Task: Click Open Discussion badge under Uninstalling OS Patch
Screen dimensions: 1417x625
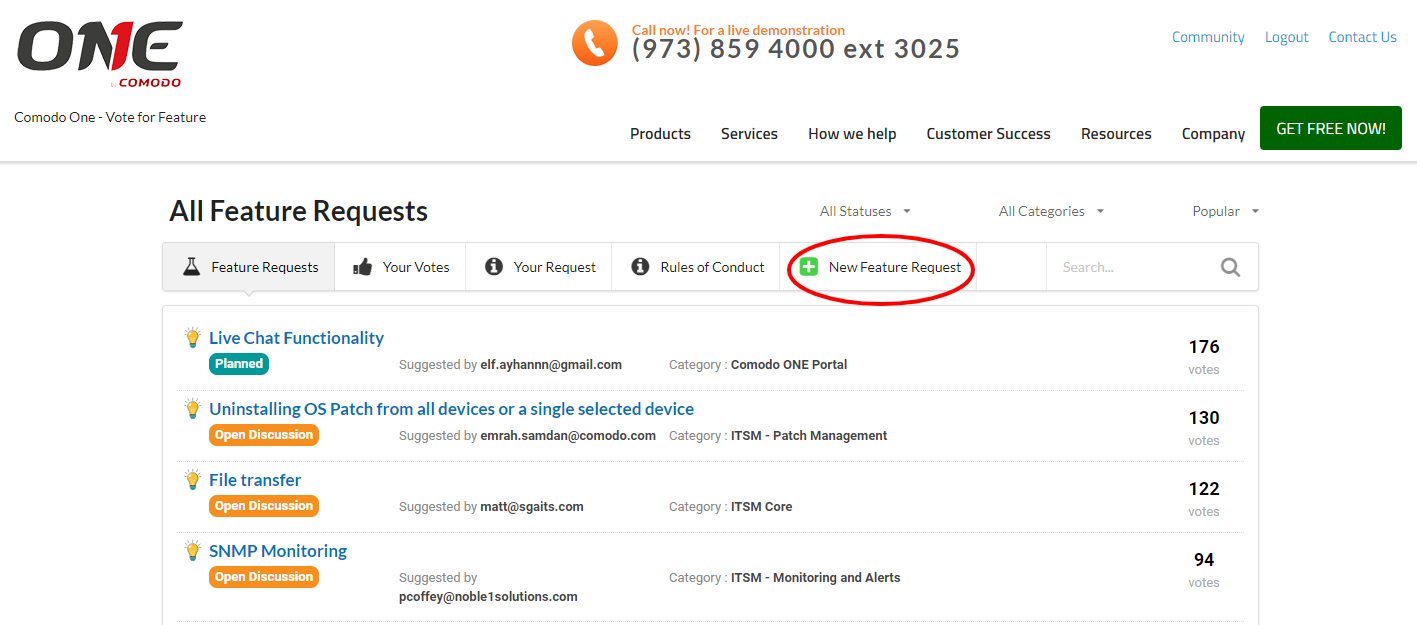Action: point(264,435)
